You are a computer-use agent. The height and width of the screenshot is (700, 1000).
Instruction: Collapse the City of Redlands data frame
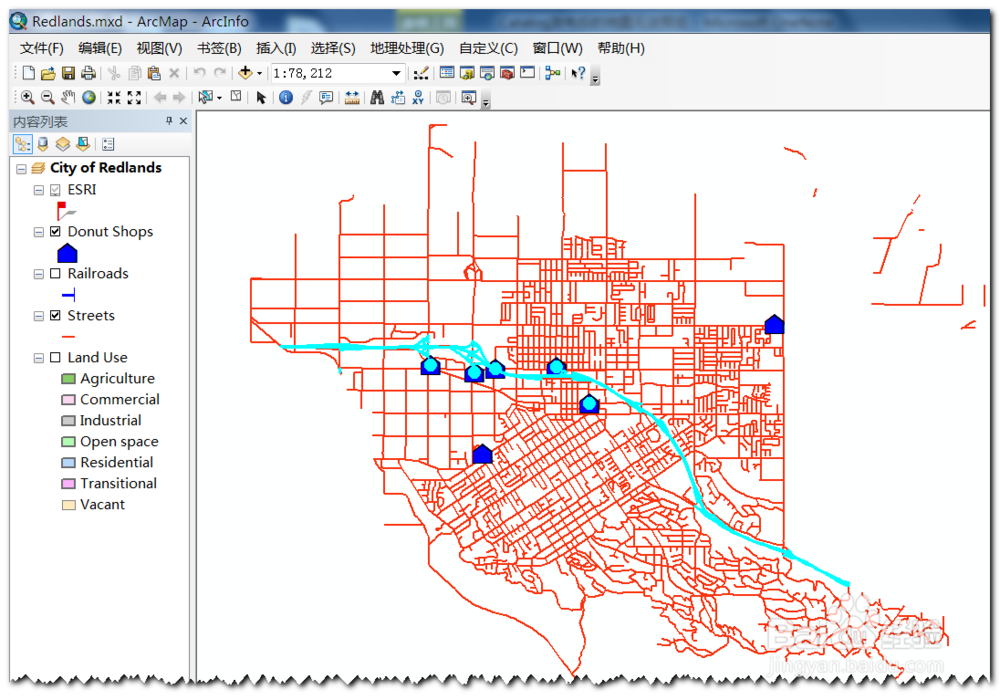[21, 169]
